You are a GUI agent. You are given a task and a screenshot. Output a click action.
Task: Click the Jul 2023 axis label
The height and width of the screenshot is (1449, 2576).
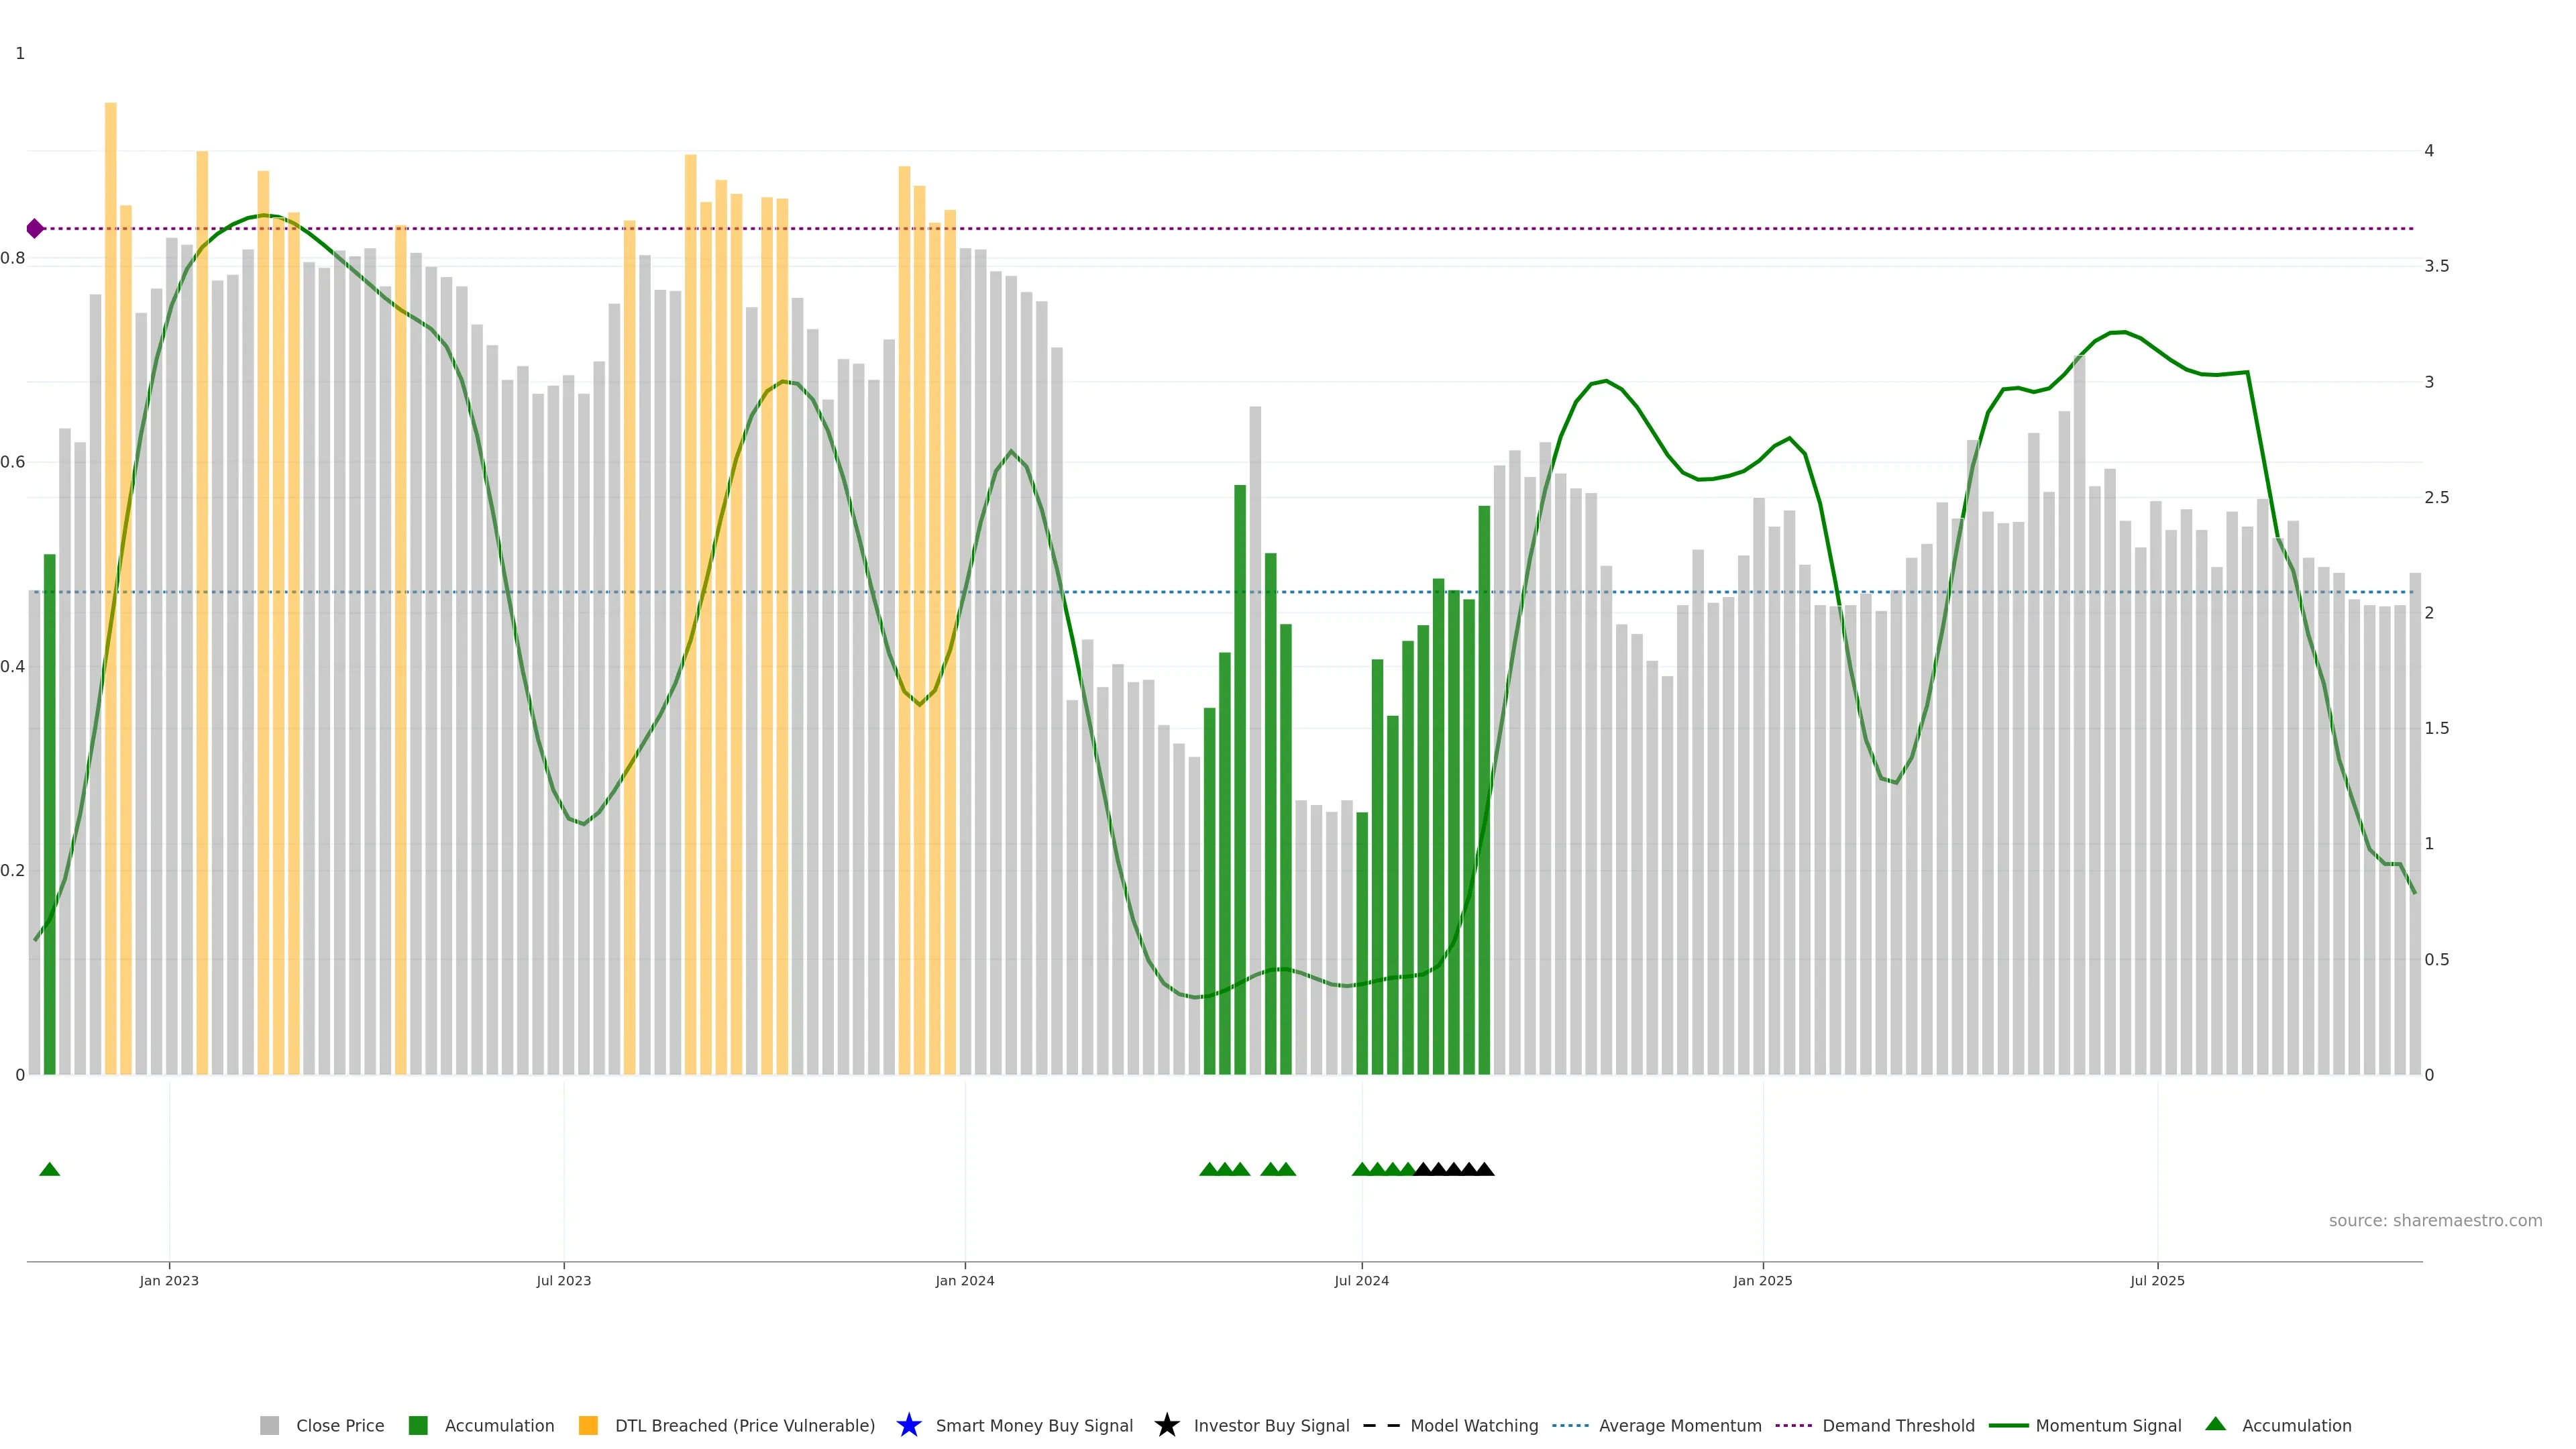[x=563, y=1280]
